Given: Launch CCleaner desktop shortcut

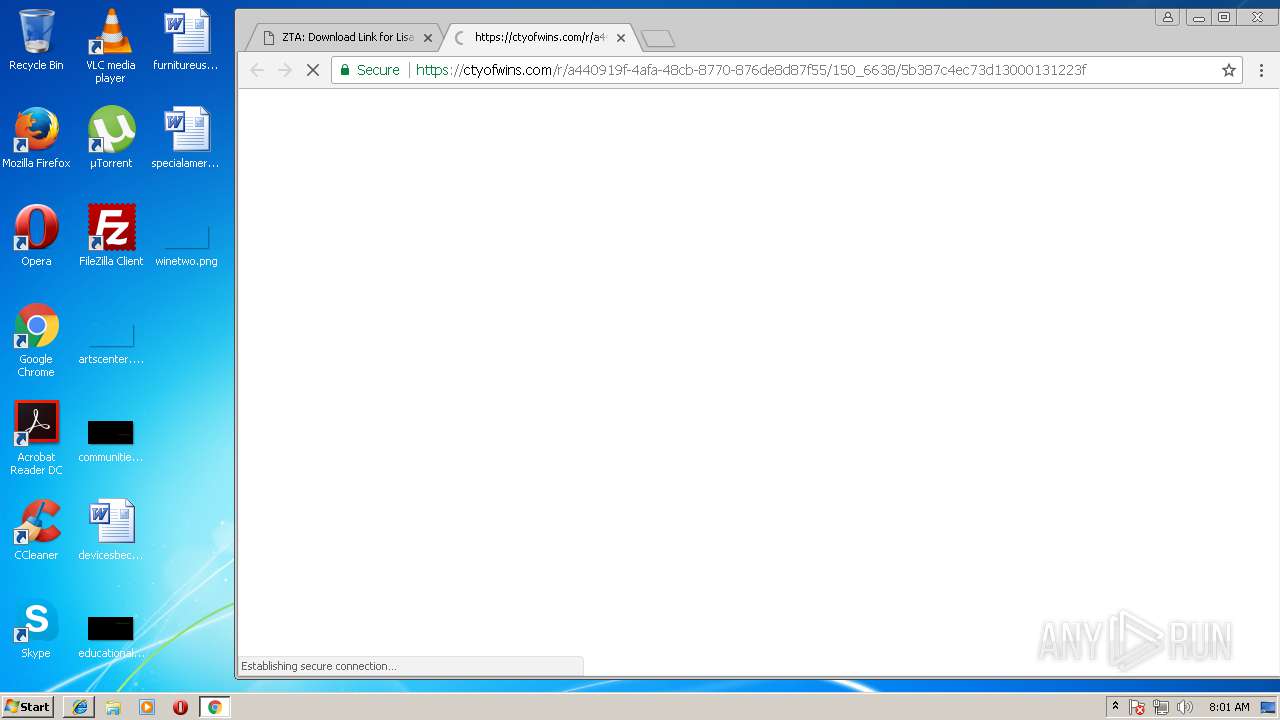Looking at the screenshot, I should coord(36,530).
